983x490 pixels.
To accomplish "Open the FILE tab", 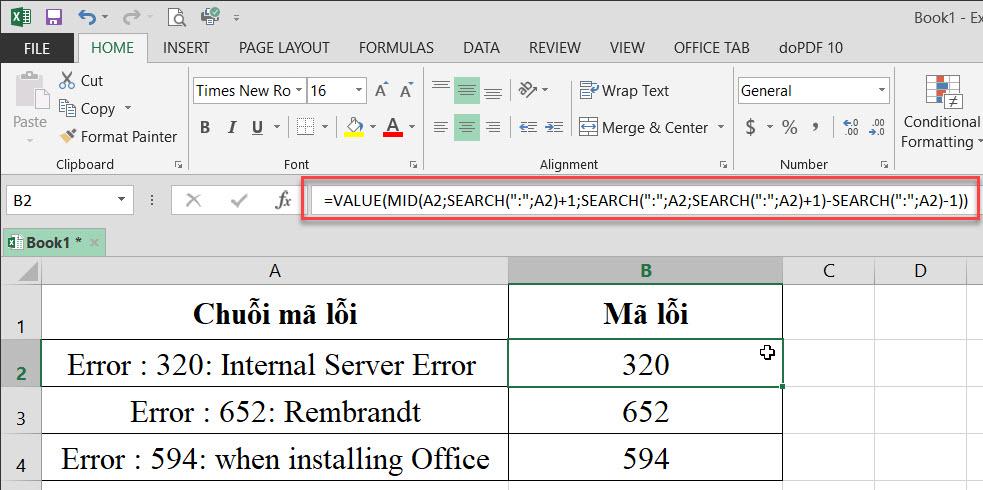I will [x=36, y=48].
